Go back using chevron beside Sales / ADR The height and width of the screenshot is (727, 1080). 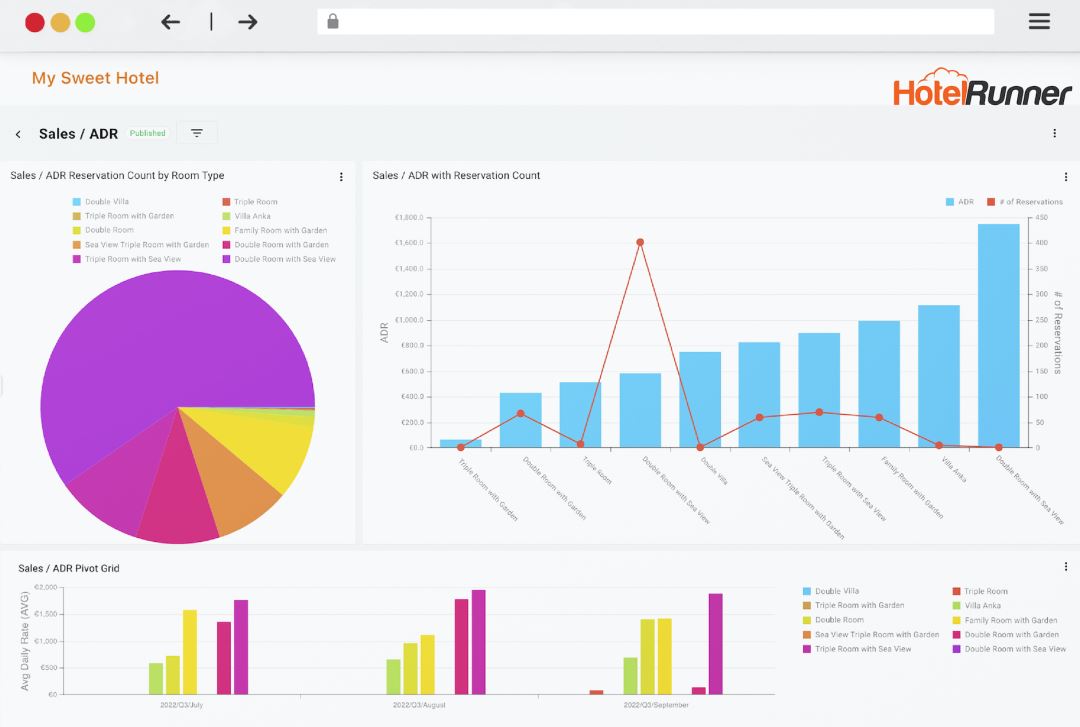click(18, 134)
